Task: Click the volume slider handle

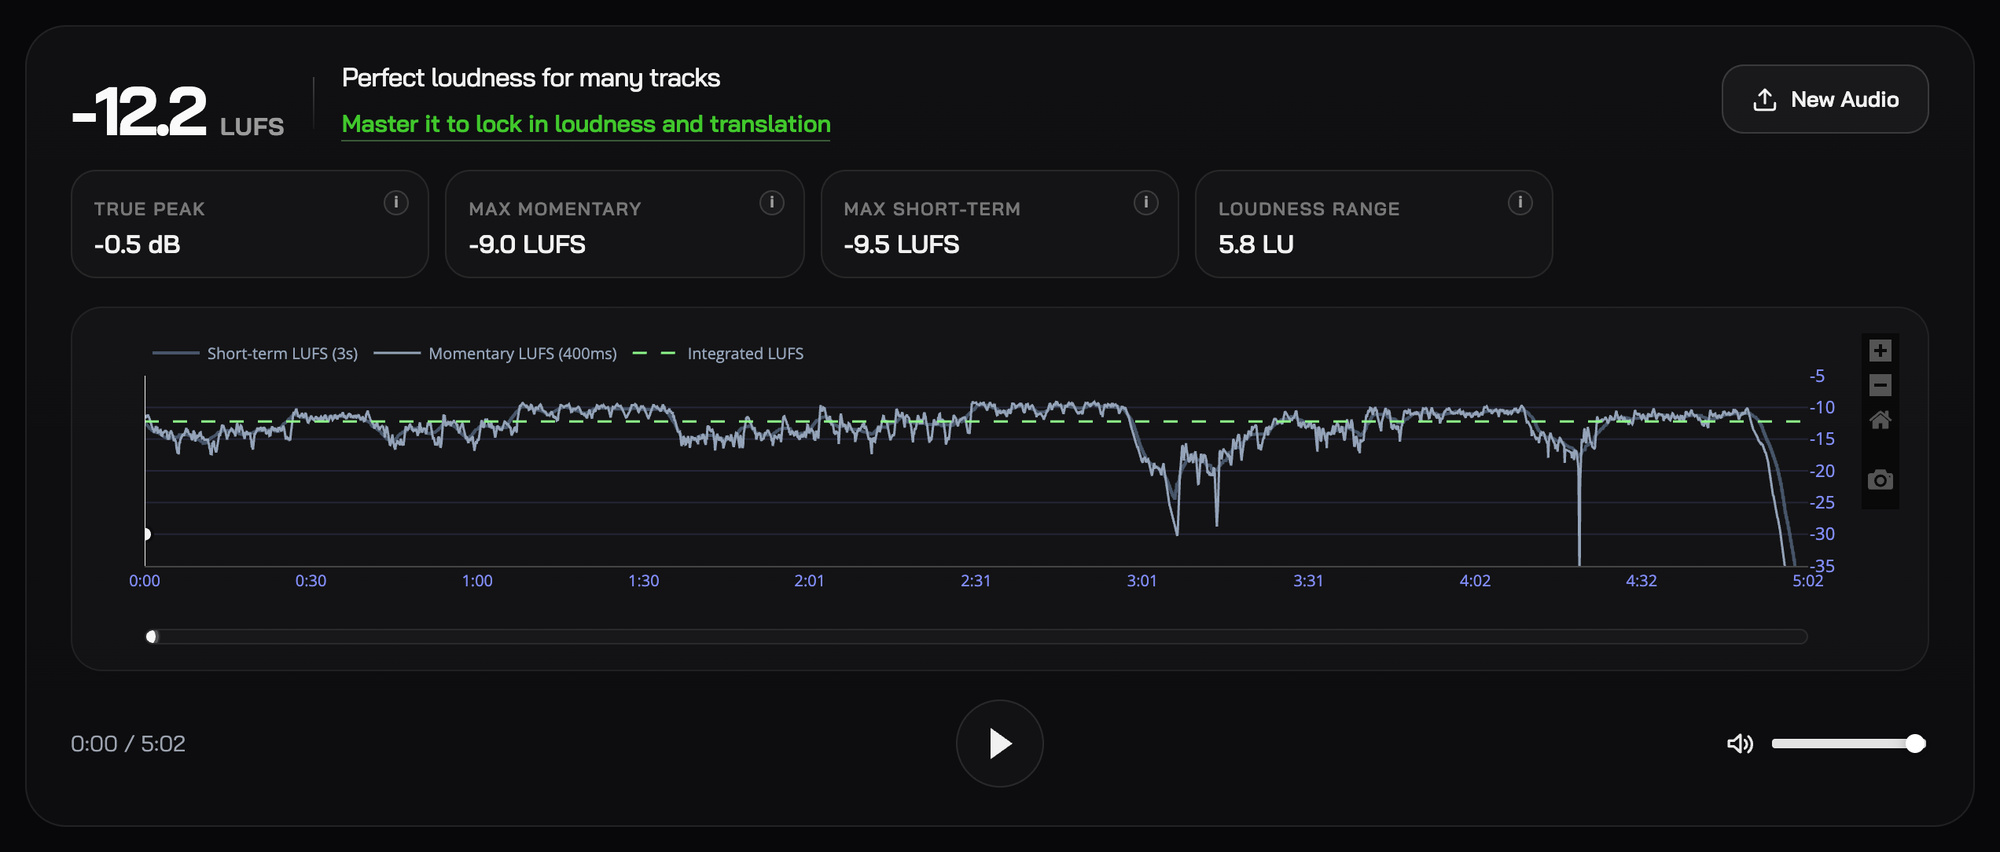Action: coord(1915,743)
